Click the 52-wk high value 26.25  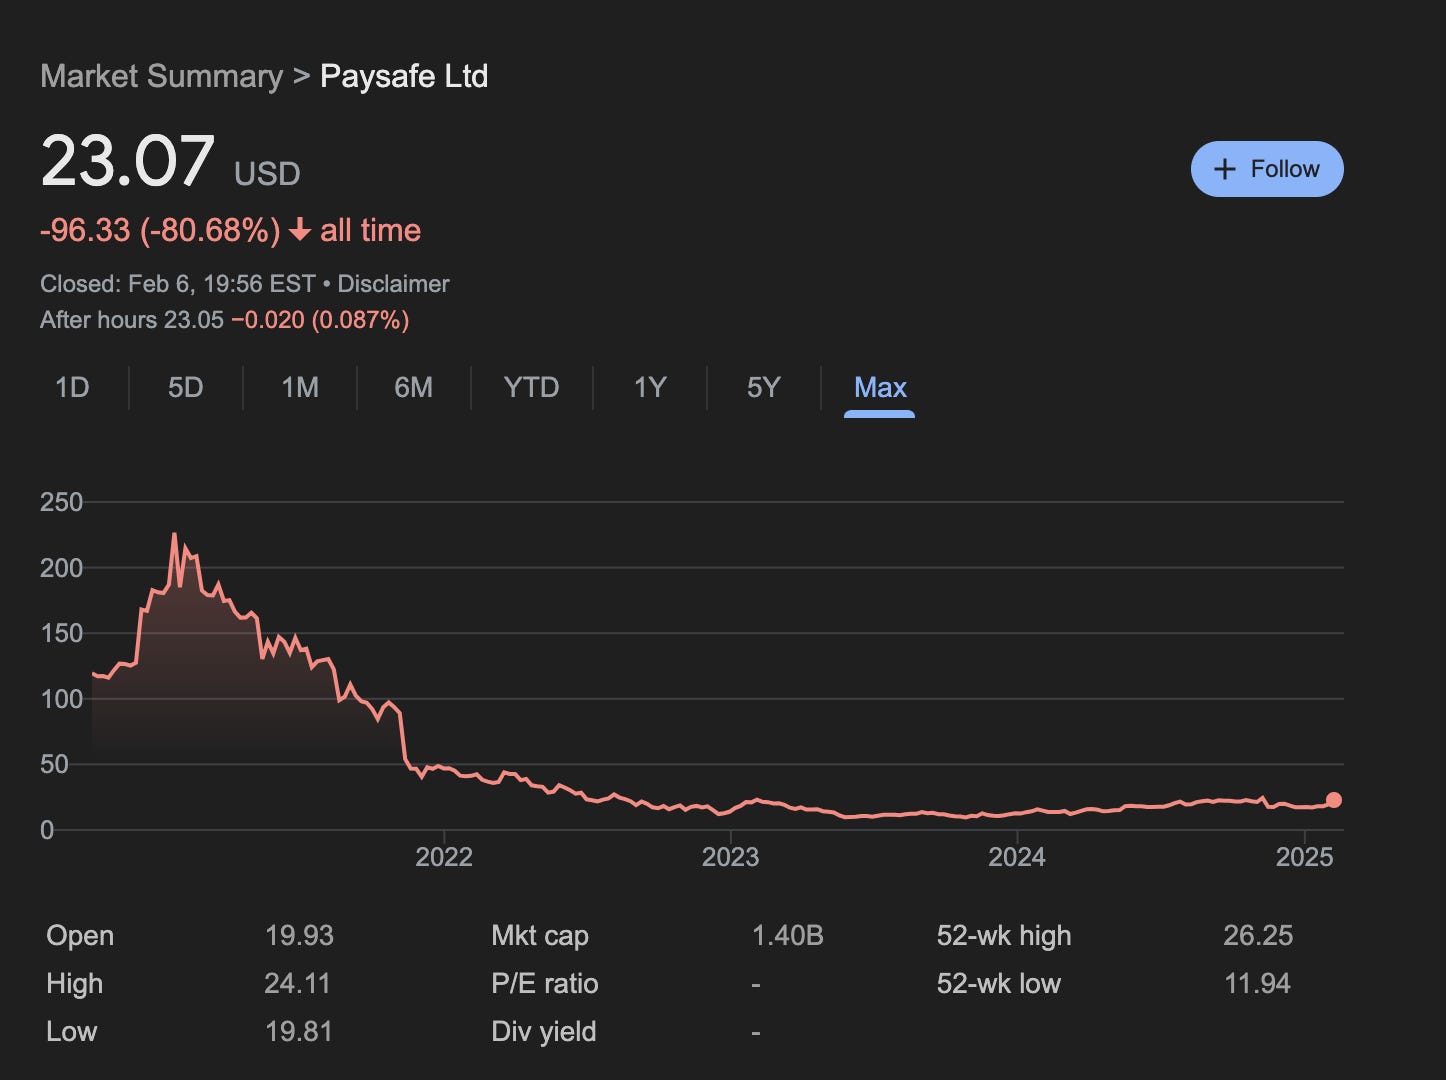[1258, 936]
